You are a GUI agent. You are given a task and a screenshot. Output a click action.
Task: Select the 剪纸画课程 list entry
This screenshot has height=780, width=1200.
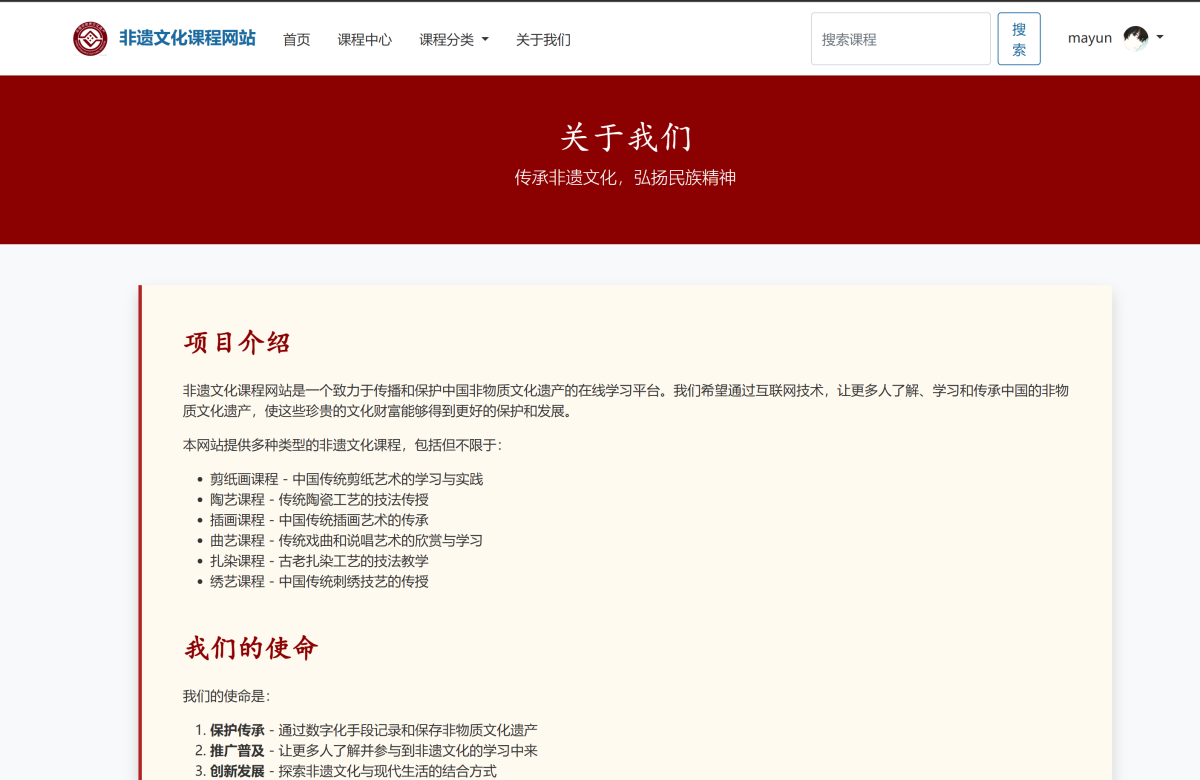[x=244, y=479]
